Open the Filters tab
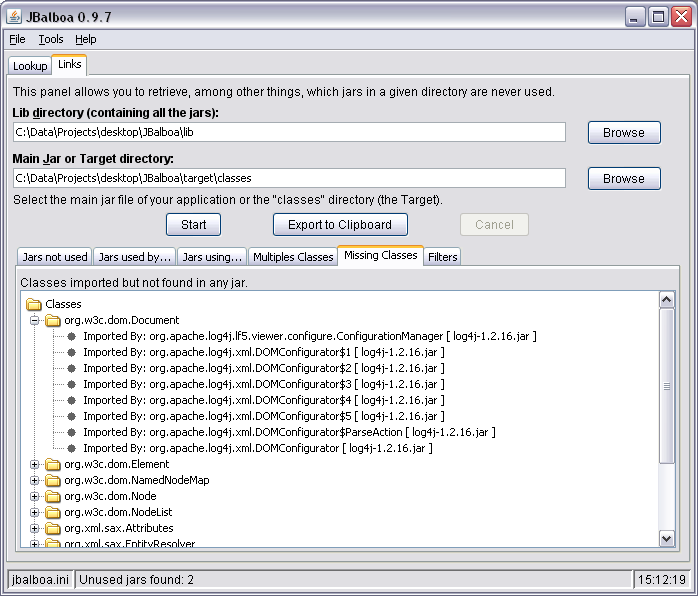This screenshot has height=596, width=698. [442, 257]
